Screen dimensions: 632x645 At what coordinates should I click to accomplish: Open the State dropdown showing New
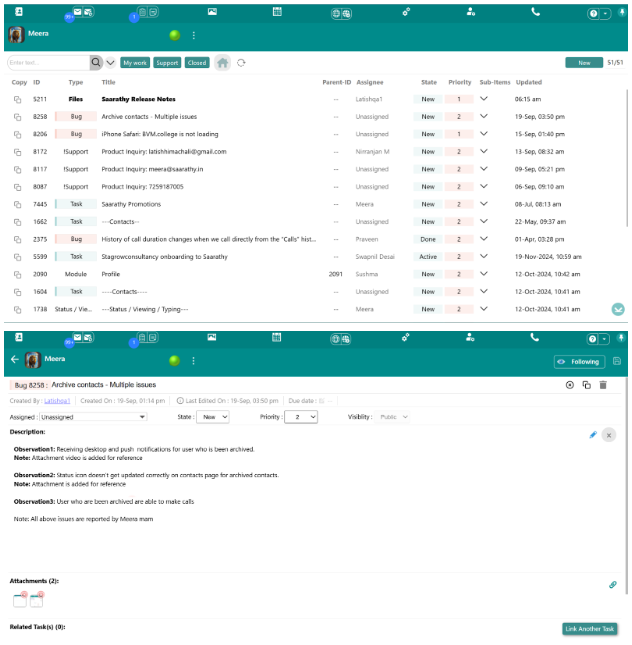[x=215, y=416]
